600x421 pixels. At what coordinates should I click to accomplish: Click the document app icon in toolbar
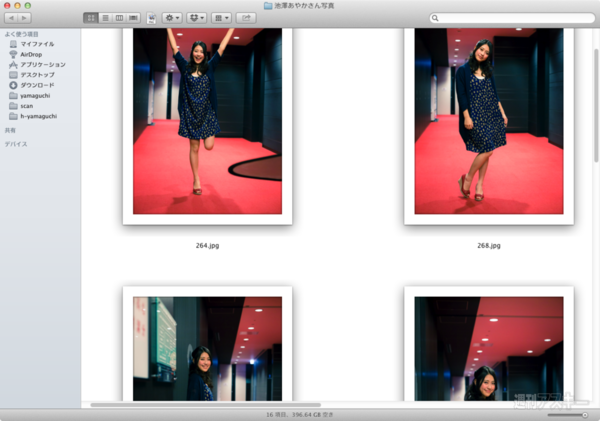[152, 18]
